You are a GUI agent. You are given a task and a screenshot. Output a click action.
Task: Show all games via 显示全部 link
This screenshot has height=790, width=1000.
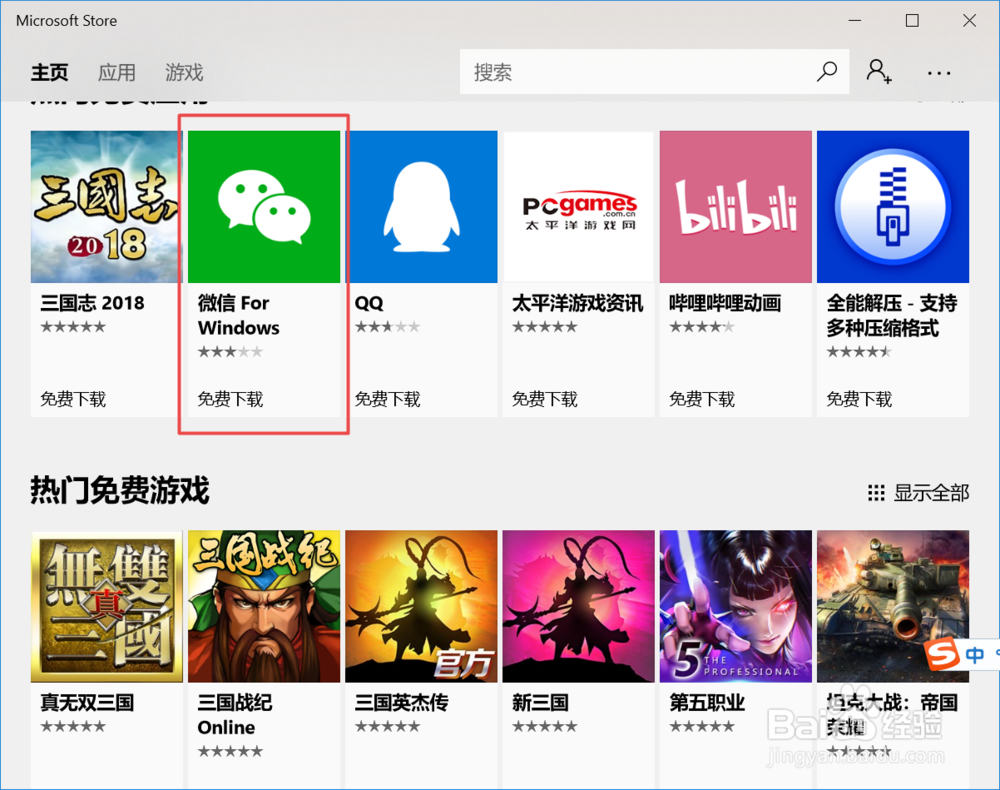pyautogui.click(x=931, y=493)
